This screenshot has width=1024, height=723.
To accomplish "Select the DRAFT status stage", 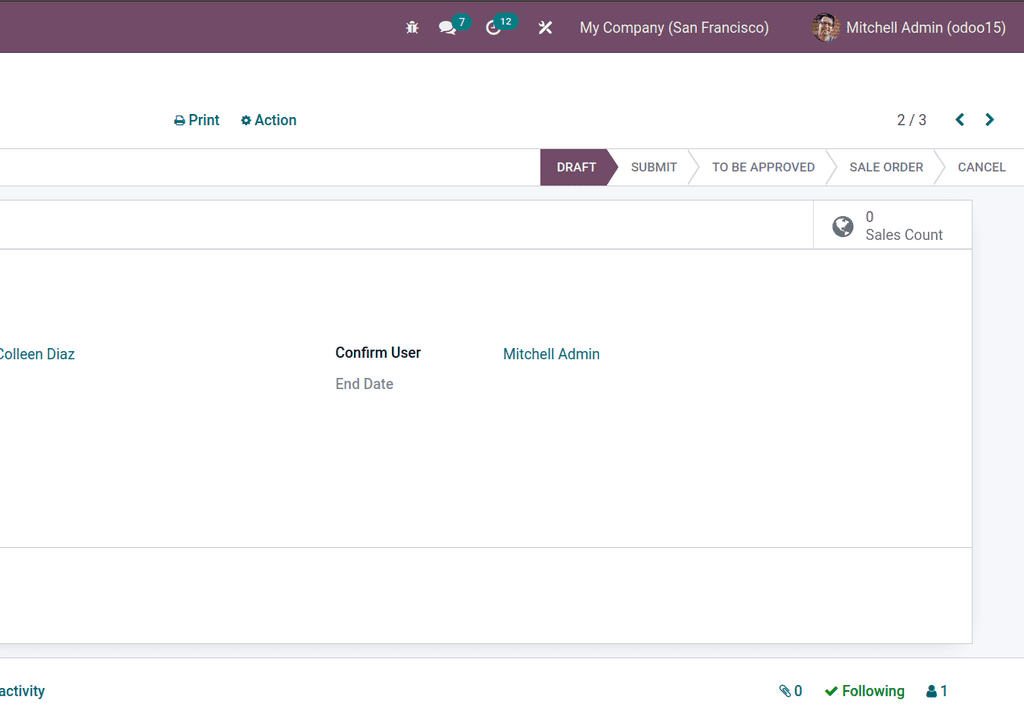I will [576, 167].
